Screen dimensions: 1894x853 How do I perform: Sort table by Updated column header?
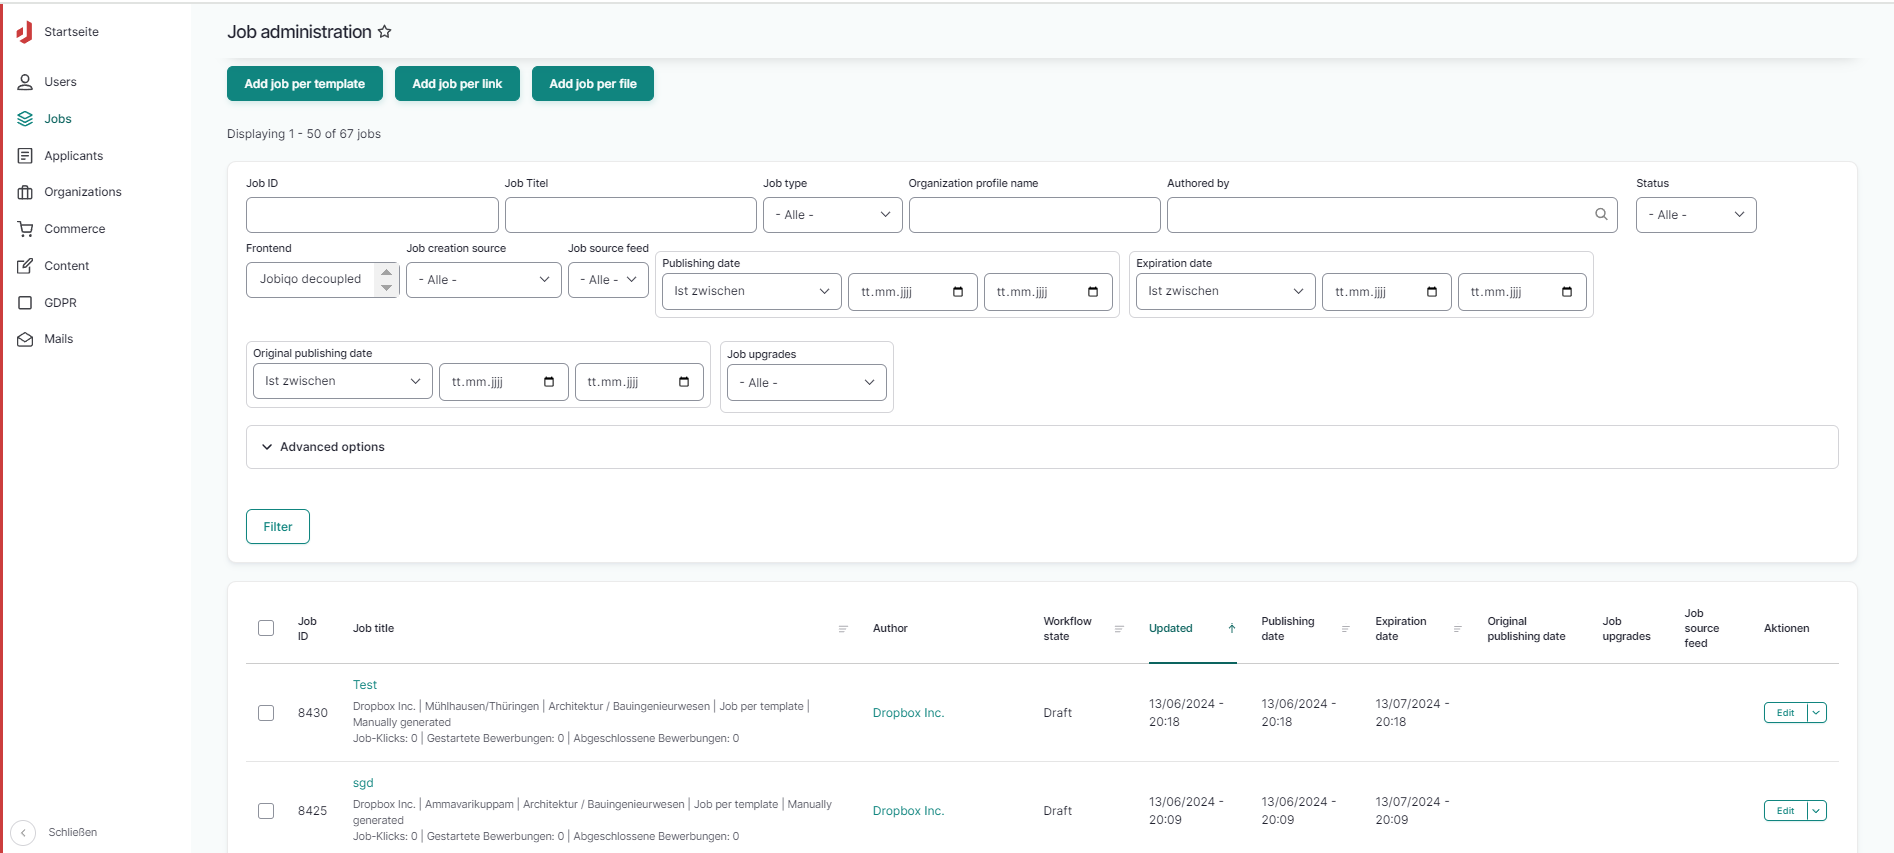[x=1170, y=629]
